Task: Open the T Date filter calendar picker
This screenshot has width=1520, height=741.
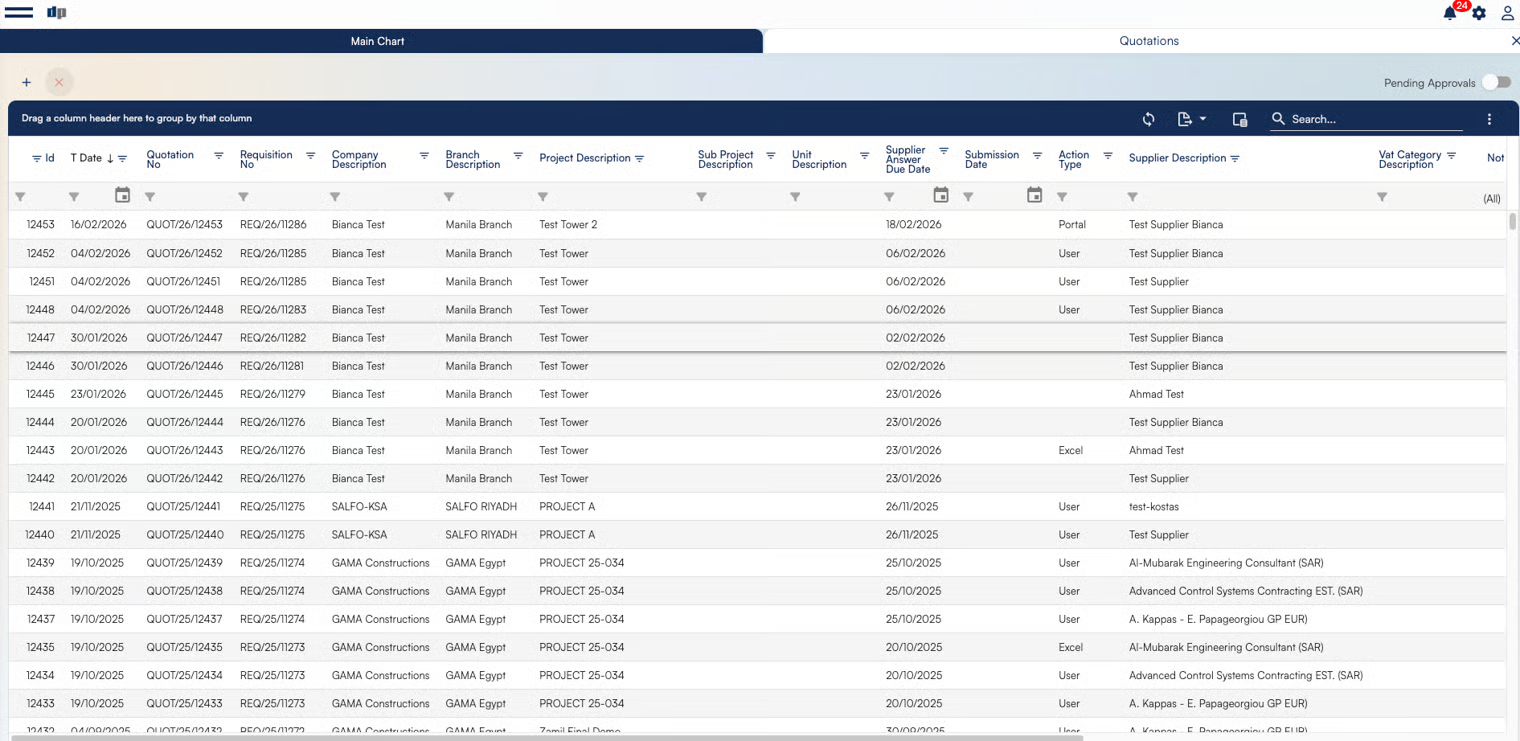Action: pyautogui.click(x=122, y=196)
